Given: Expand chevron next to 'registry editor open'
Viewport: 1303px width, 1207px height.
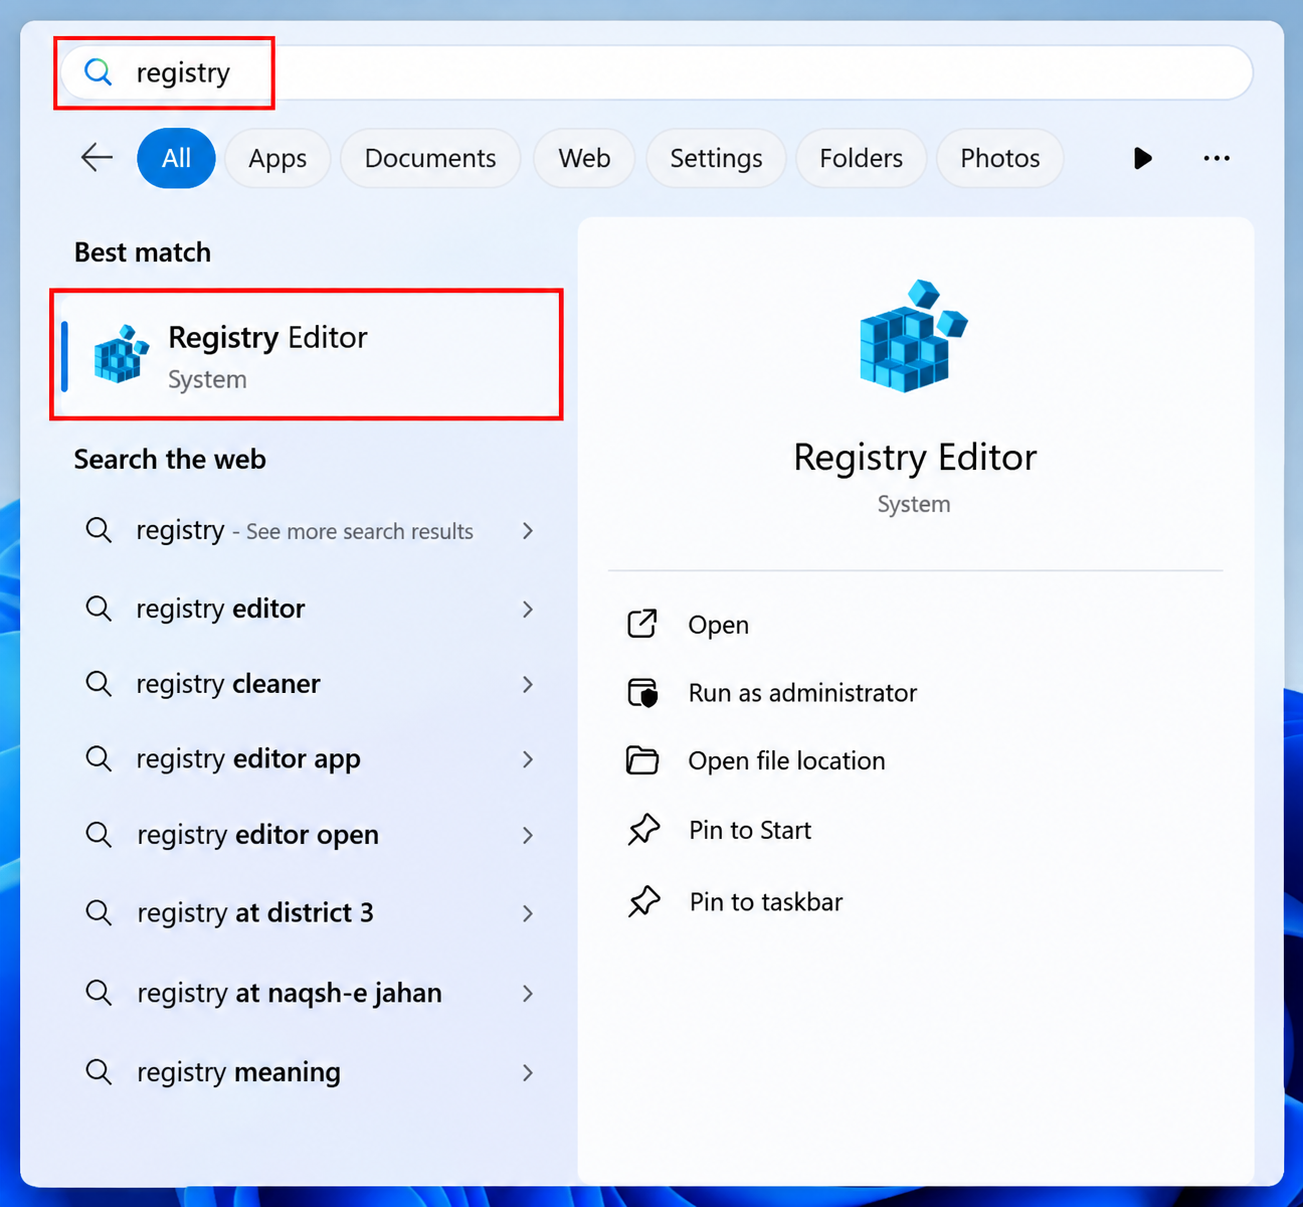Looking at the screenshot, I should pyautogui.click(x=528, y=835).
